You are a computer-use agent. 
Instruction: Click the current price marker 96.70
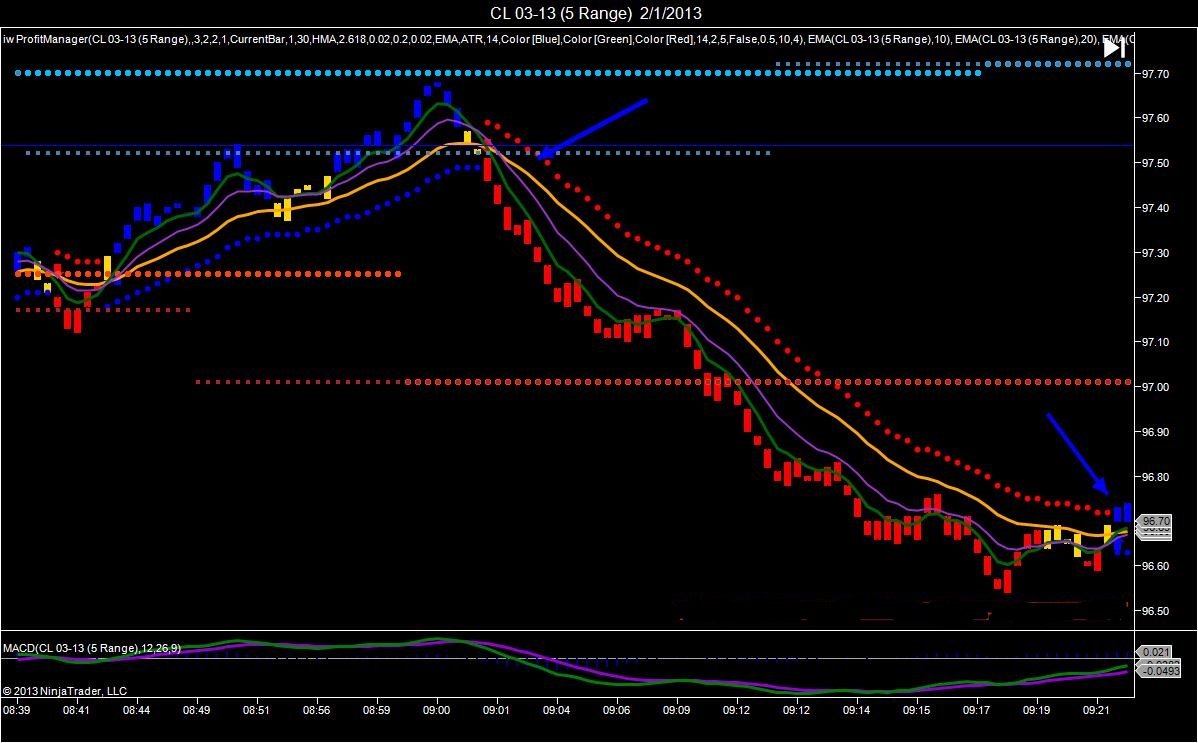pos(1155,521)
